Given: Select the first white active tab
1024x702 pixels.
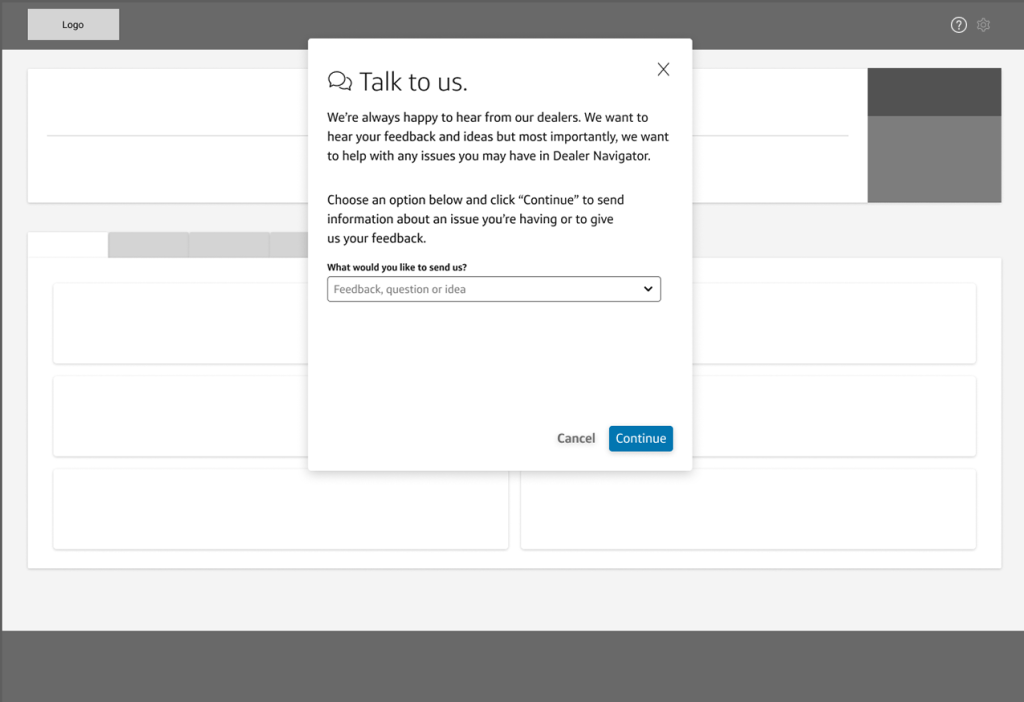Looking at the screenshot, I should point(68,245).
